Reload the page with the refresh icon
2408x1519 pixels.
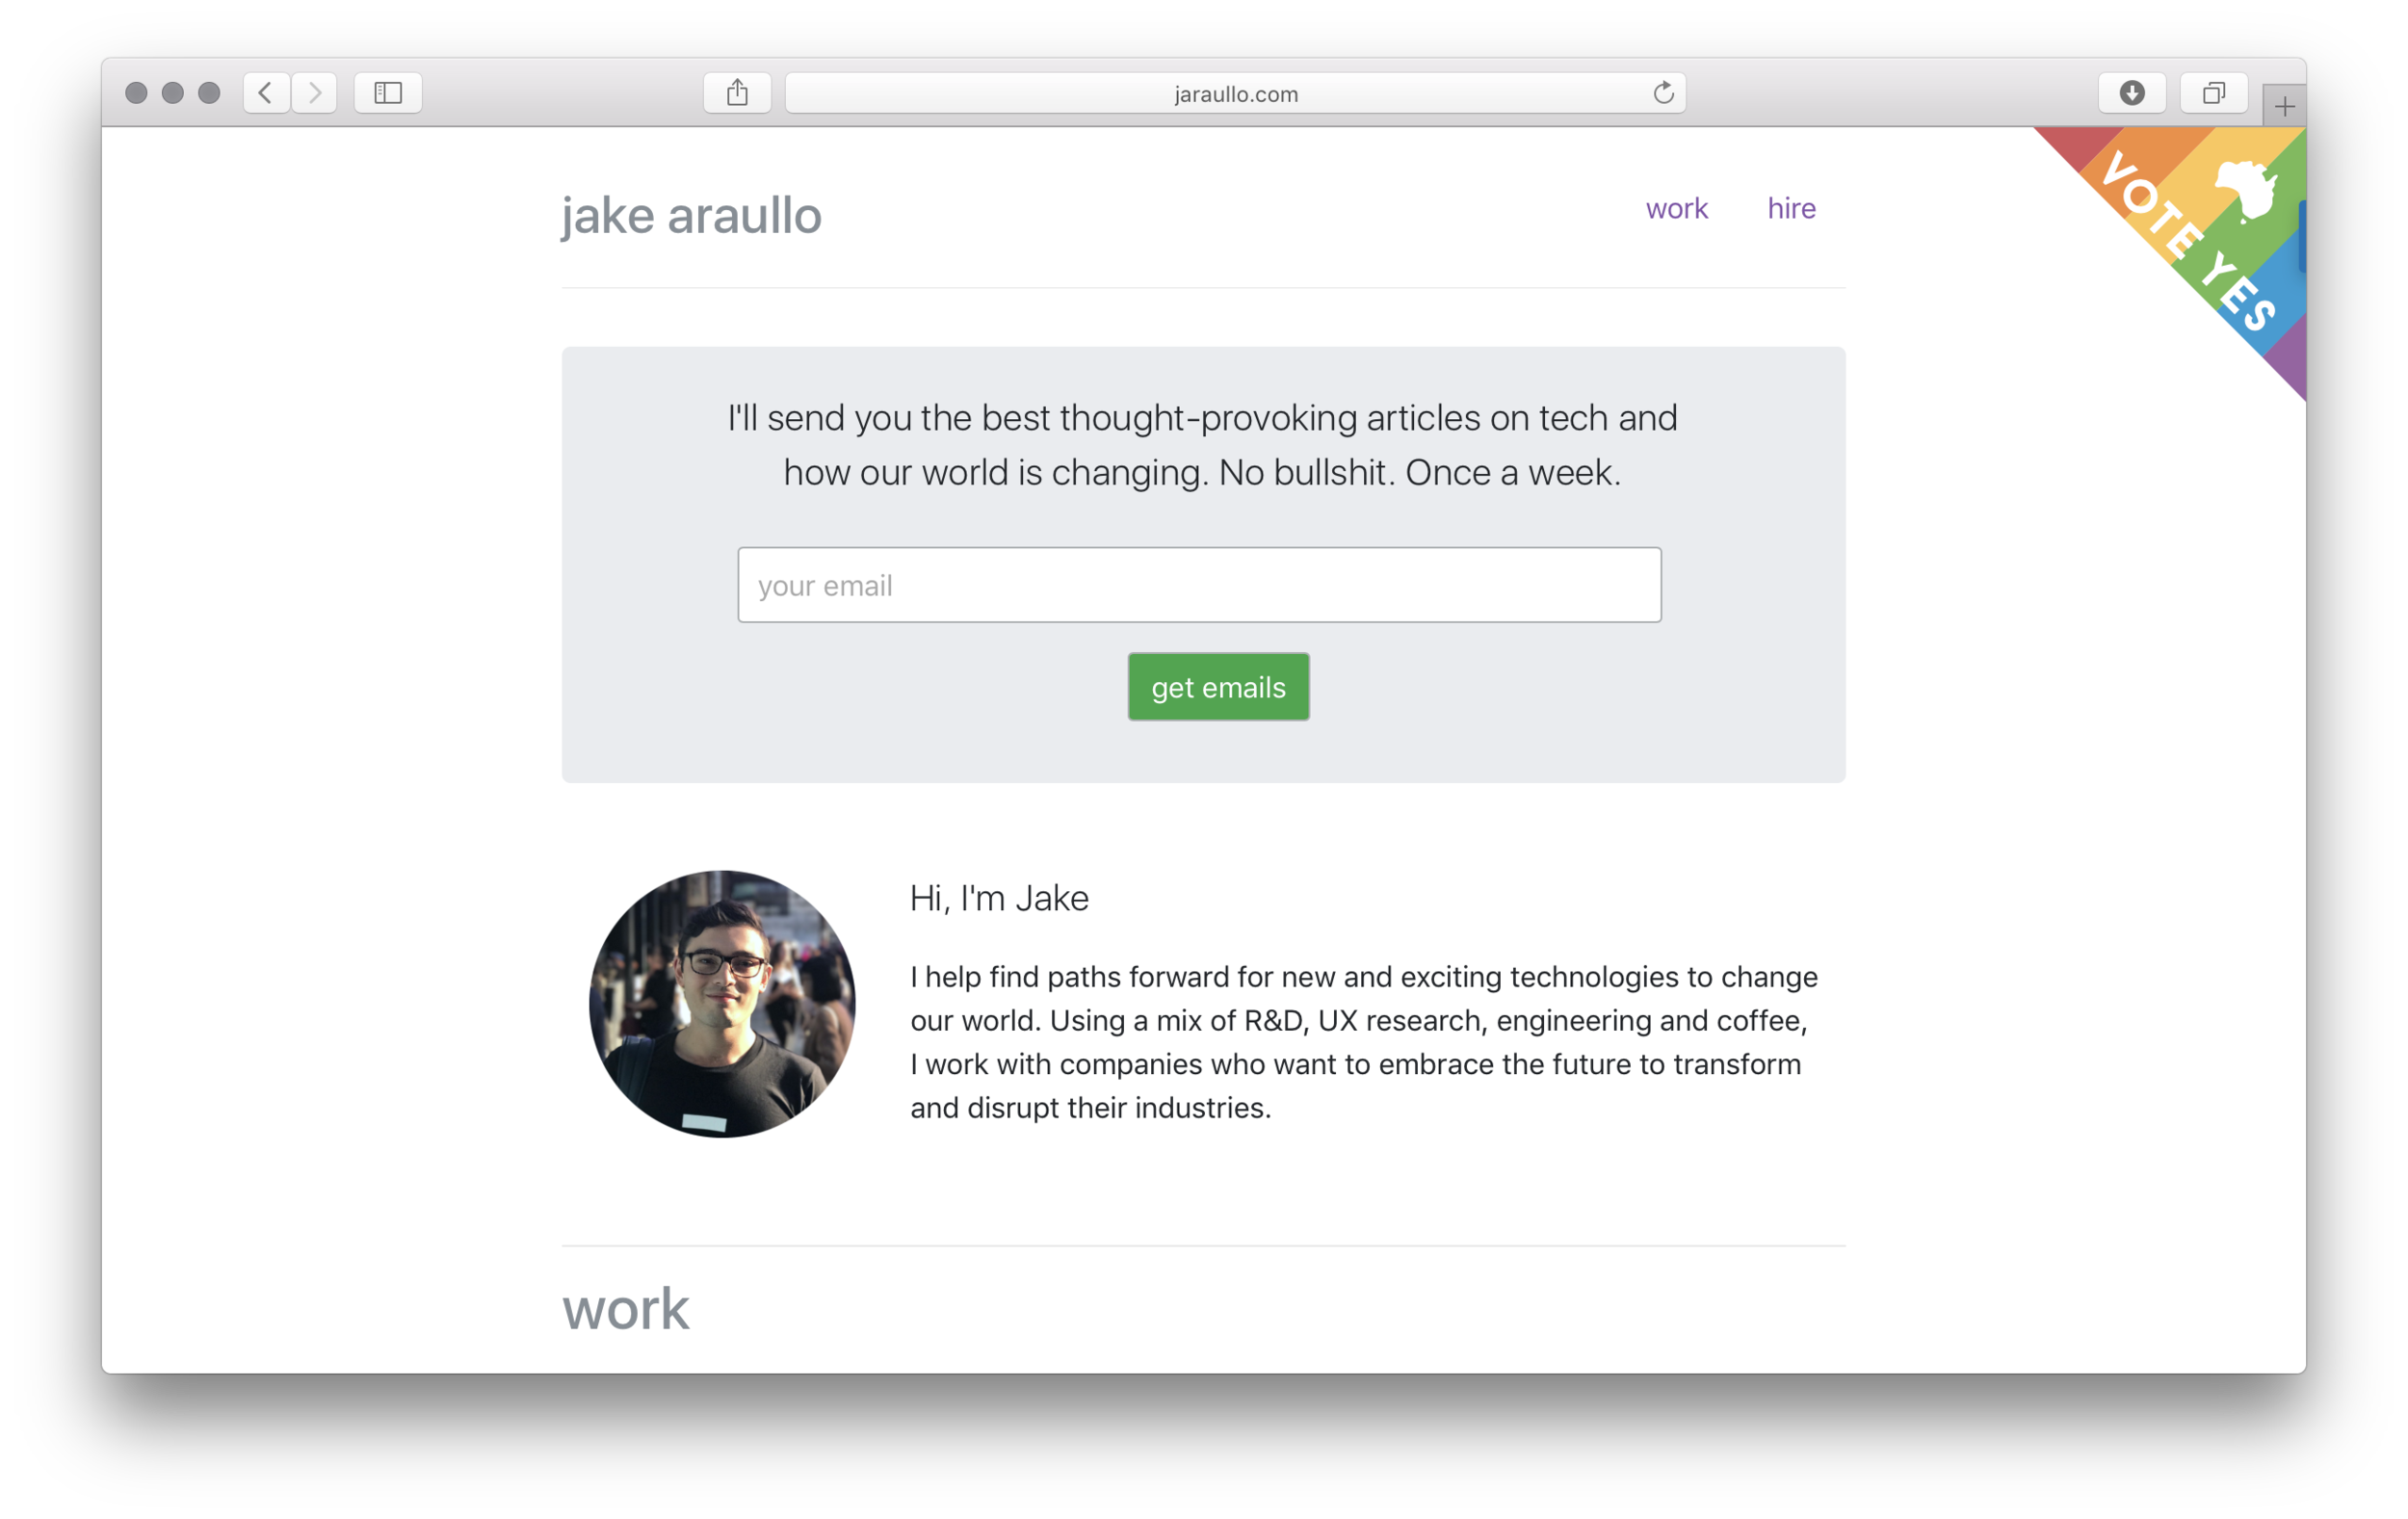pos(1663,93)
